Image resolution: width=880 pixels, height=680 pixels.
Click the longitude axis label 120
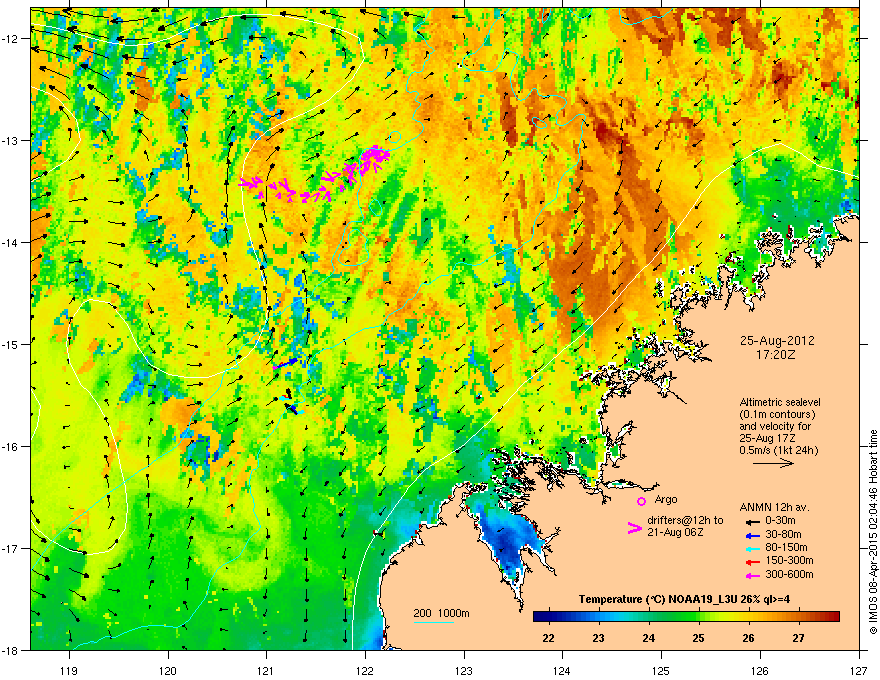pyautogui.click(x=168, y=670)
